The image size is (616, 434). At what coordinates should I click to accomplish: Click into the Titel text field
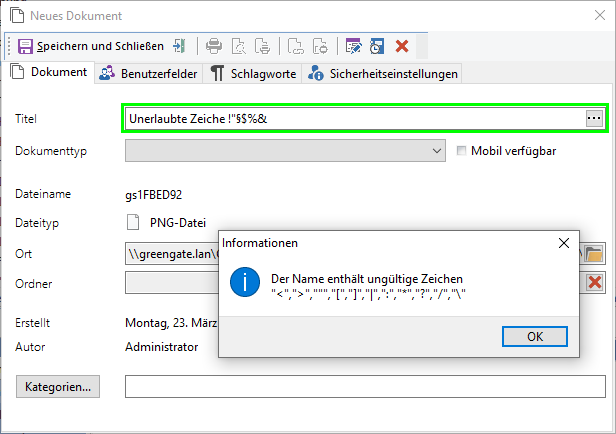pos(355,119)
